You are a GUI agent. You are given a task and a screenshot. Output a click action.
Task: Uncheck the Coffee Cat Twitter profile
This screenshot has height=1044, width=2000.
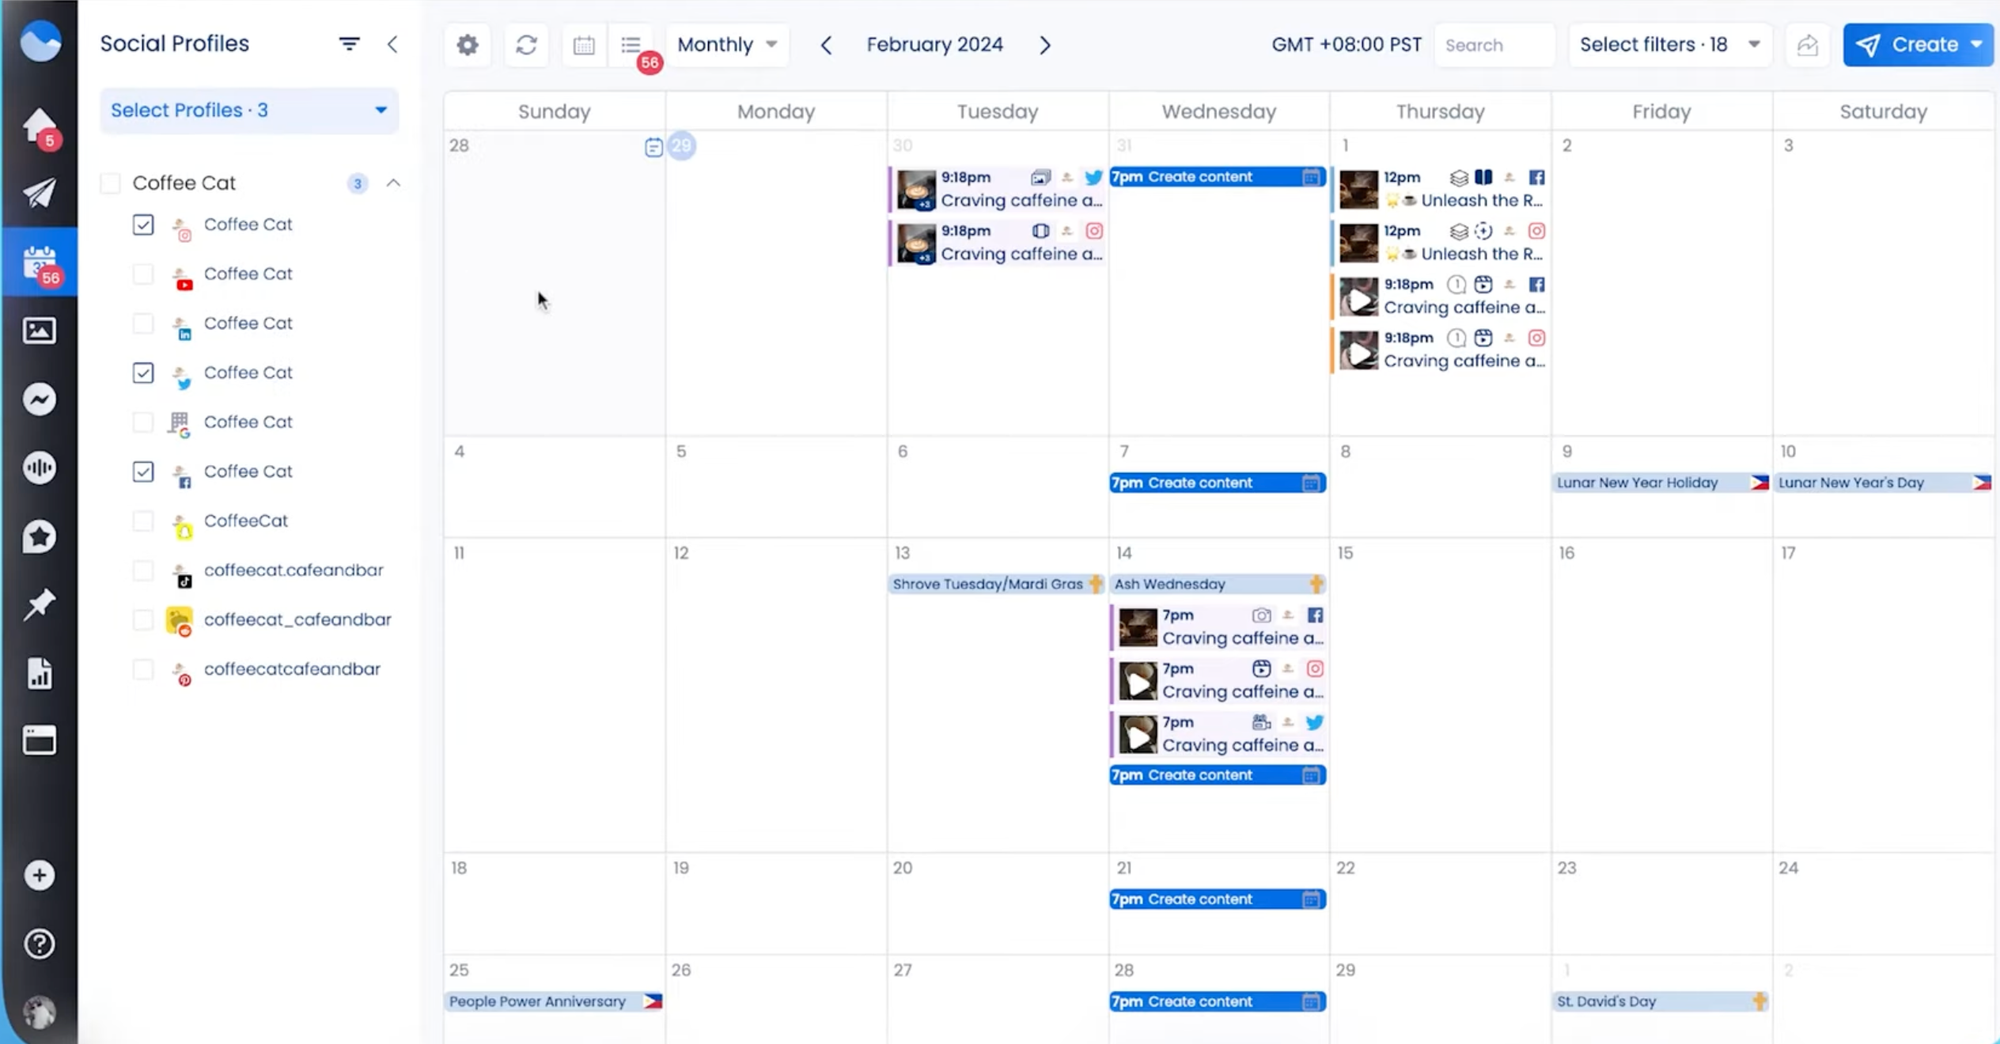[x=143, y=373]
